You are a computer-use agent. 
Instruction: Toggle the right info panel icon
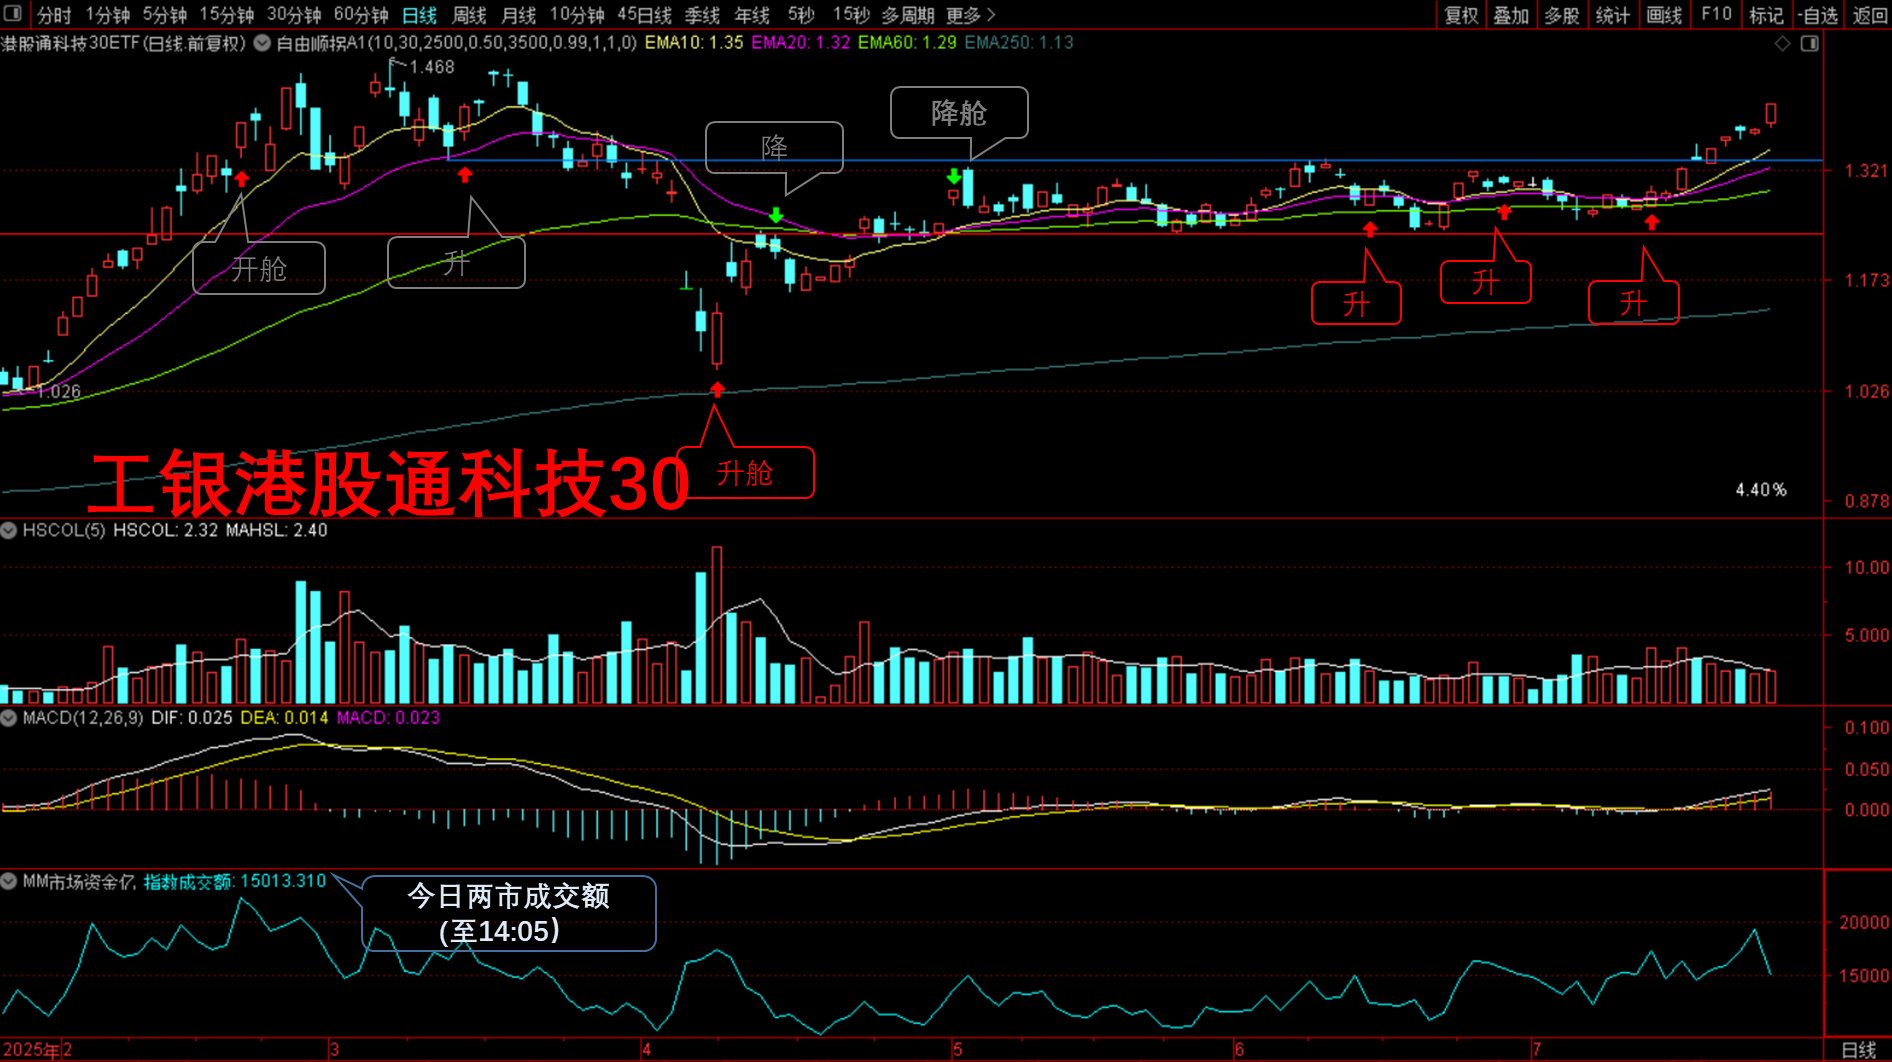[1810, 43]
